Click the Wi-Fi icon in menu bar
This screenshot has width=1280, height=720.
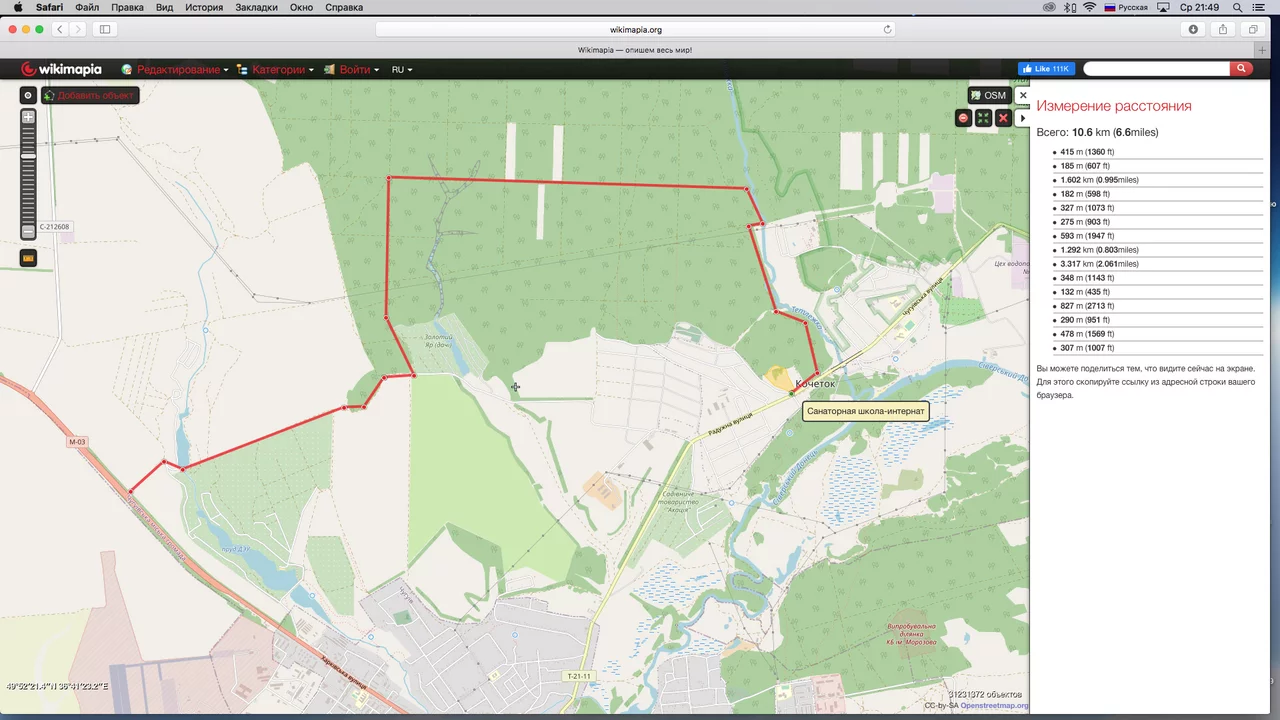[1089, 7]
